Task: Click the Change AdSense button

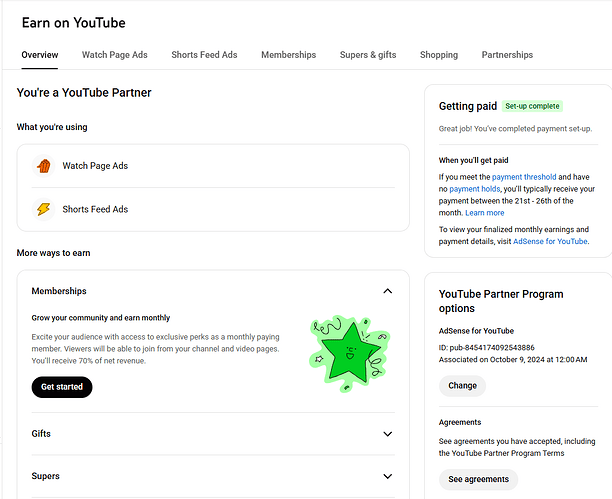Action: coord(463,386)
